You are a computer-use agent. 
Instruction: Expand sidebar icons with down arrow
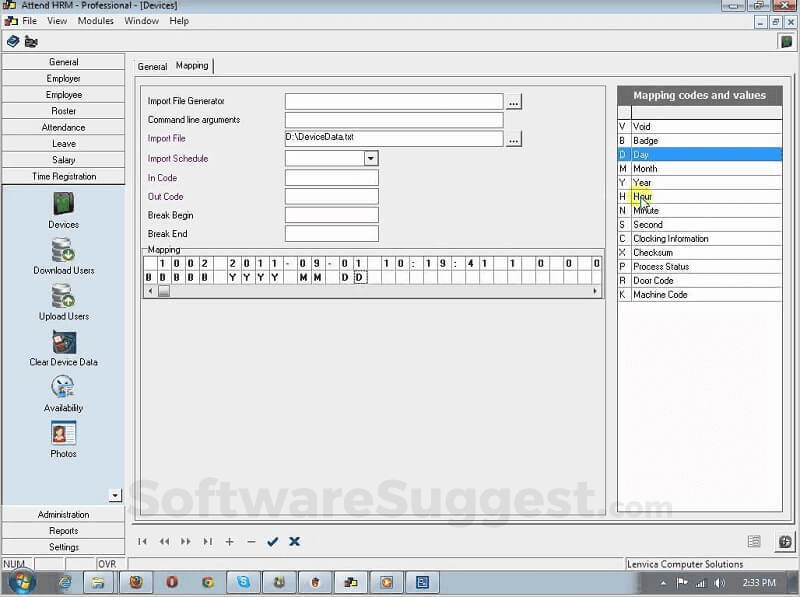115,495
